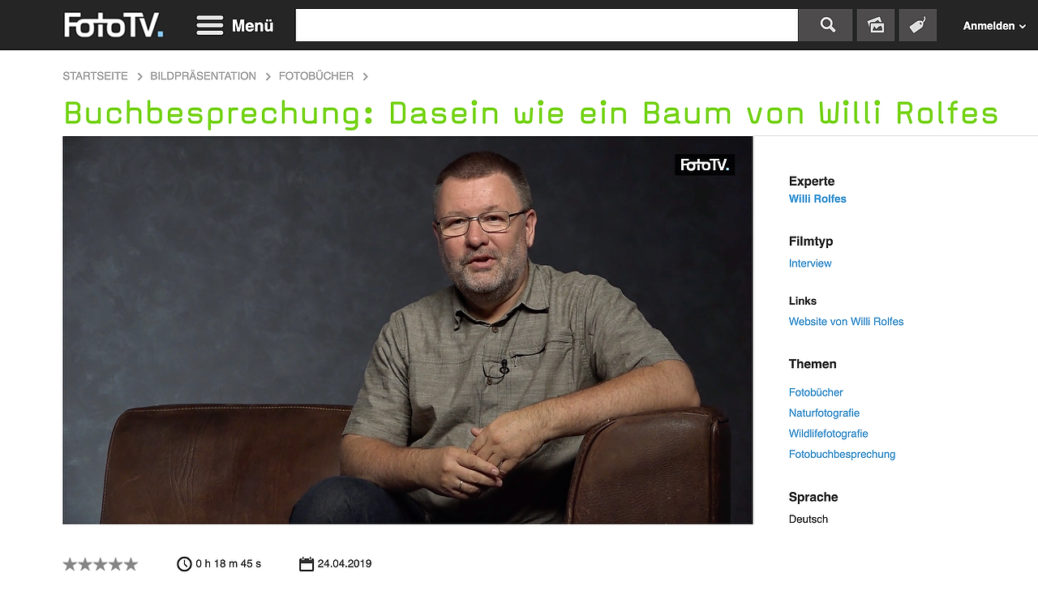Rate video with the first star
Viewport: 1038px width, 603px height.
(x=70, y=564)
